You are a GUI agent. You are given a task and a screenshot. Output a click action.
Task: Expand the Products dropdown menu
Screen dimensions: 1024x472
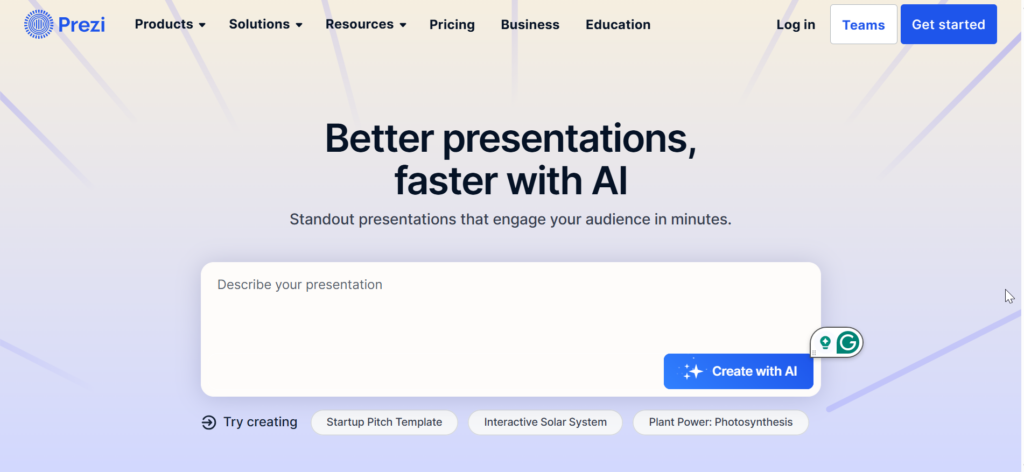pyautogui.click(x=170, y=24)
